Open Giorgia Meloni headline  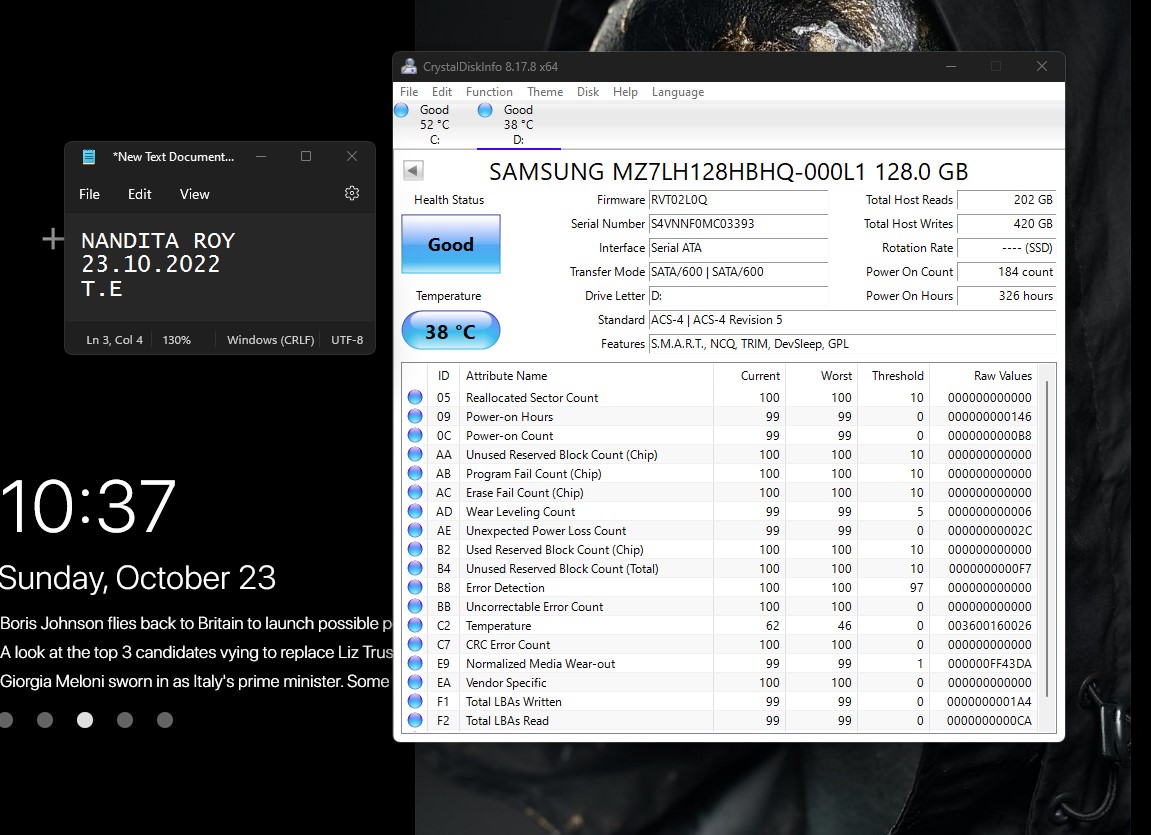coord(195,681)
